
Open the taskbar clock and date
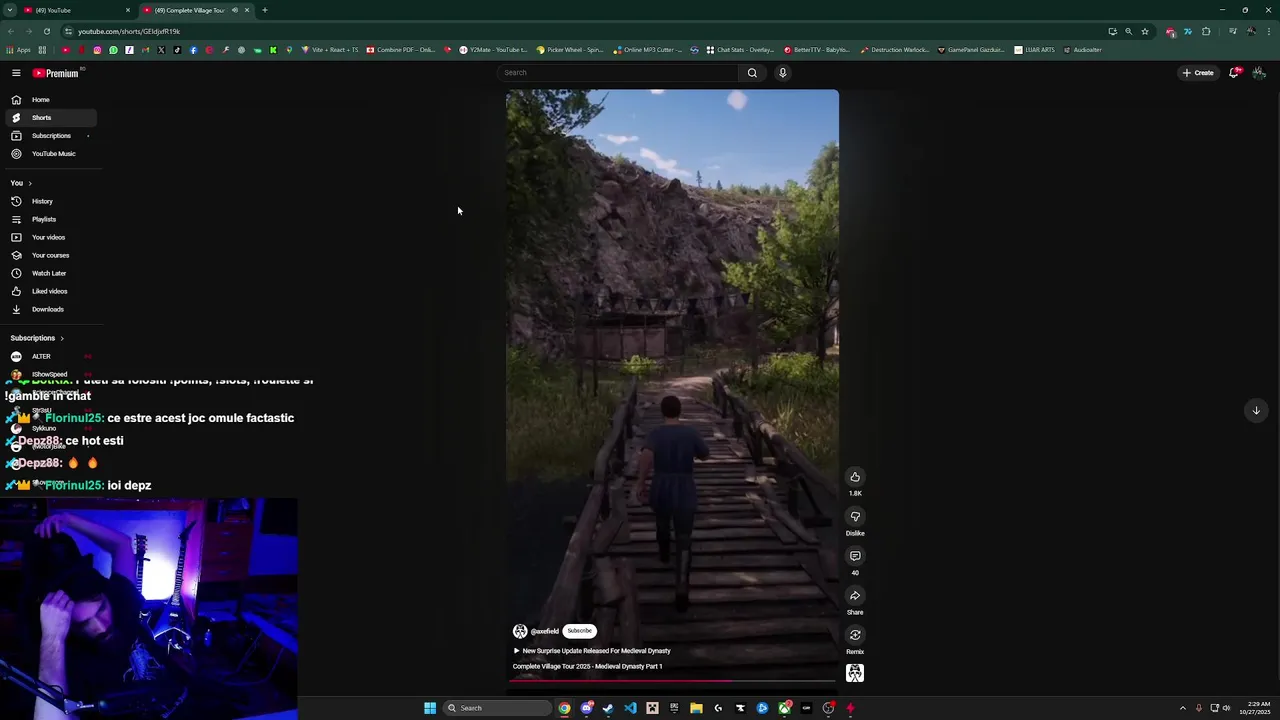pos(1259,708)
